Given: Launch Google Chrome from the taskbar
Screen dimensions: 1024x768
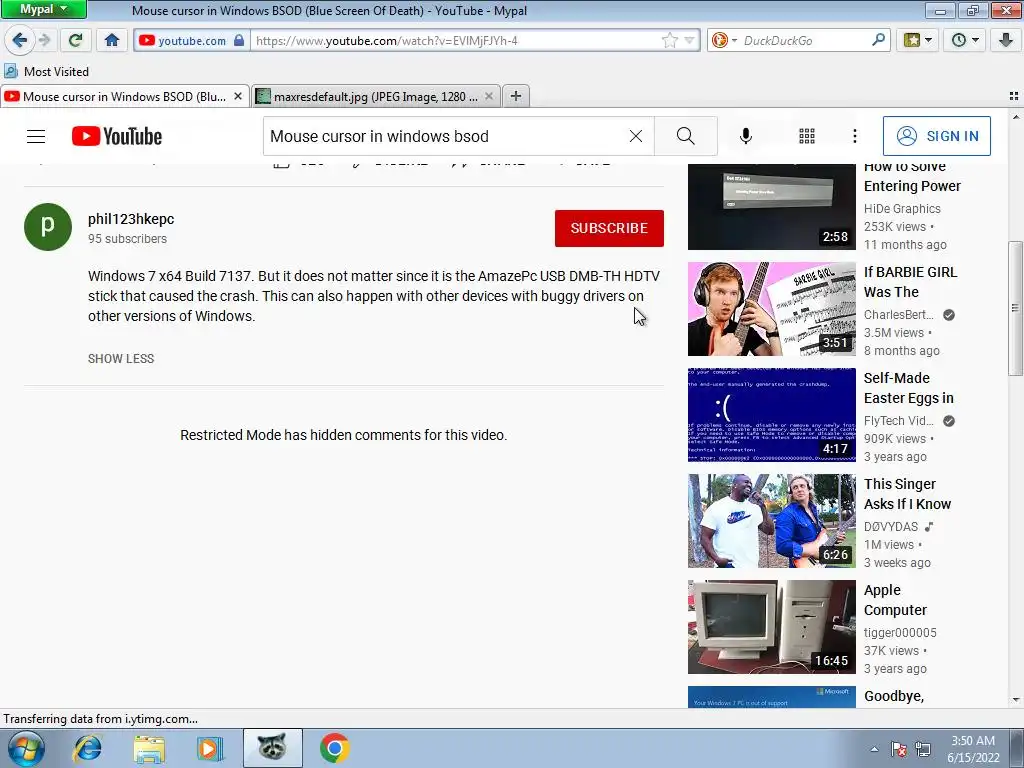Looking at the screenshot, I should coord(334,748).
